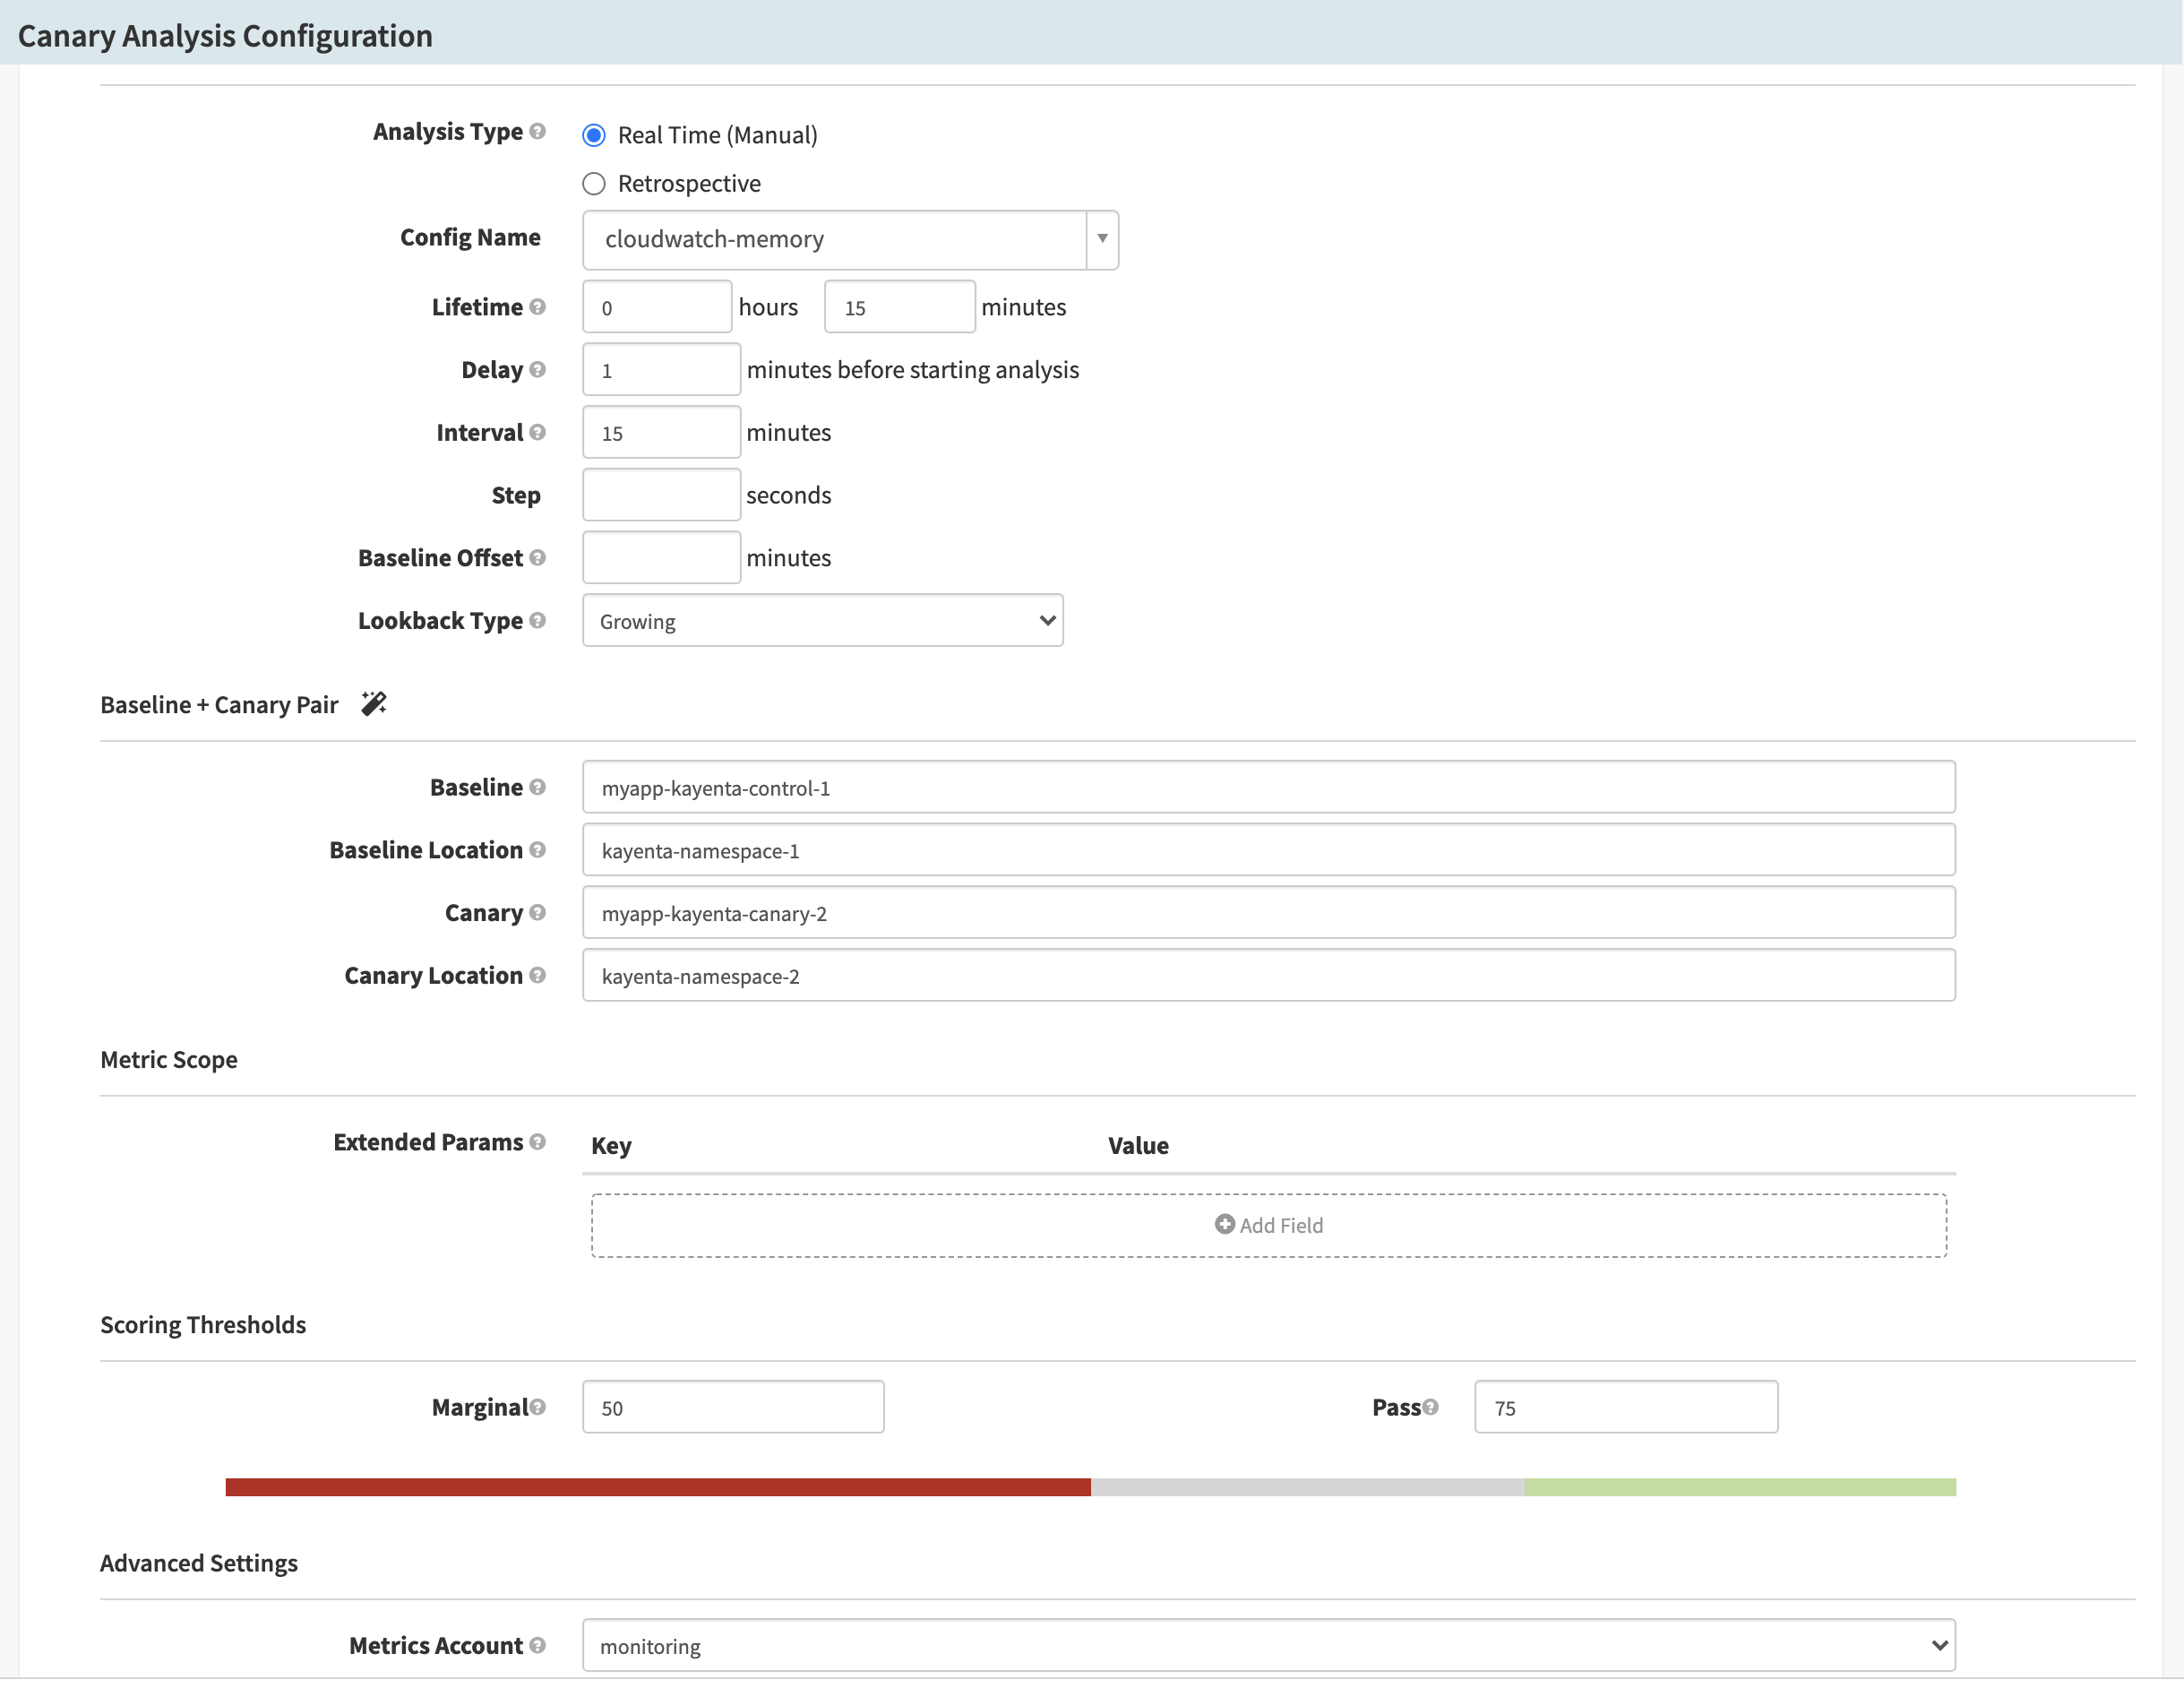Click the help icon next to Lifetime
The height and width of the screenshot is (1688, 2184).
(538, 306)
